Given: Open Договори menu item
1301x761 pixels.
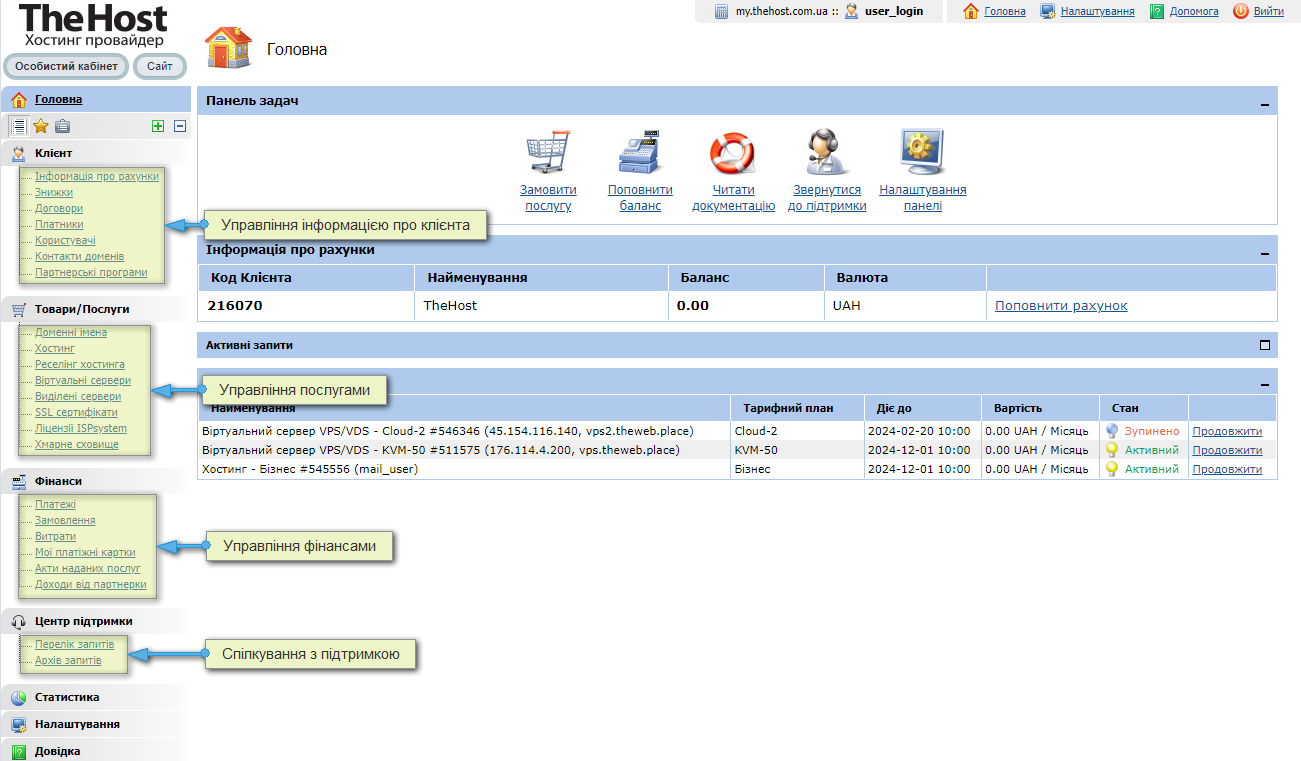Looking at the screenshot, I should click(x=59, y=208).
